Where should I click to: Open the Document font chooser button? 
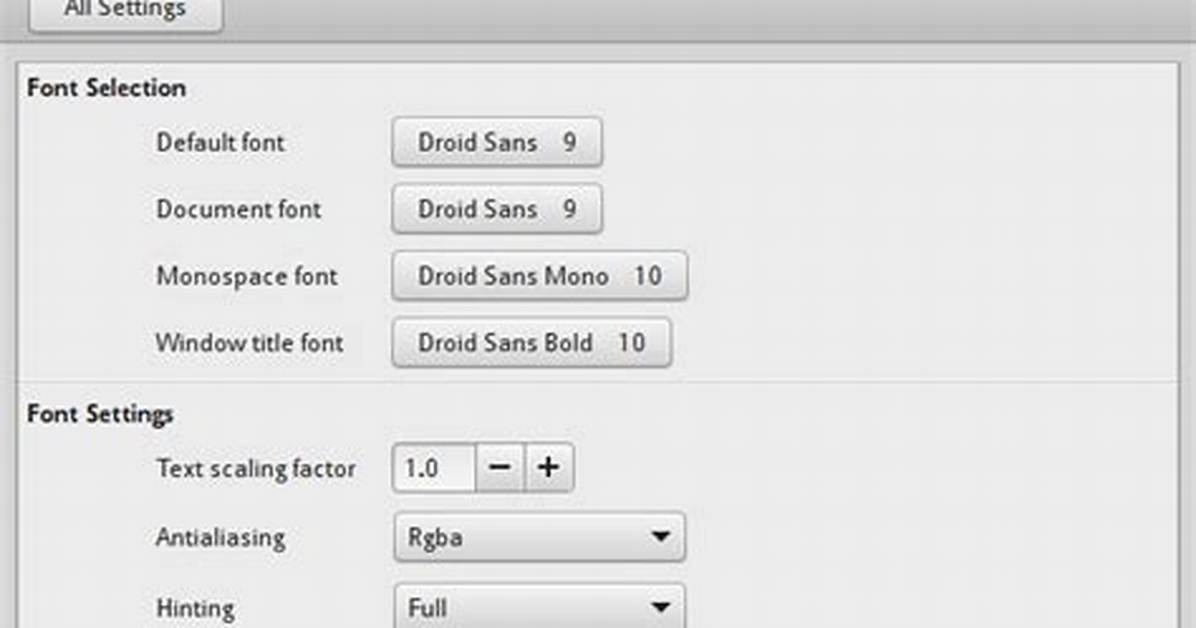tap(497, 209)
